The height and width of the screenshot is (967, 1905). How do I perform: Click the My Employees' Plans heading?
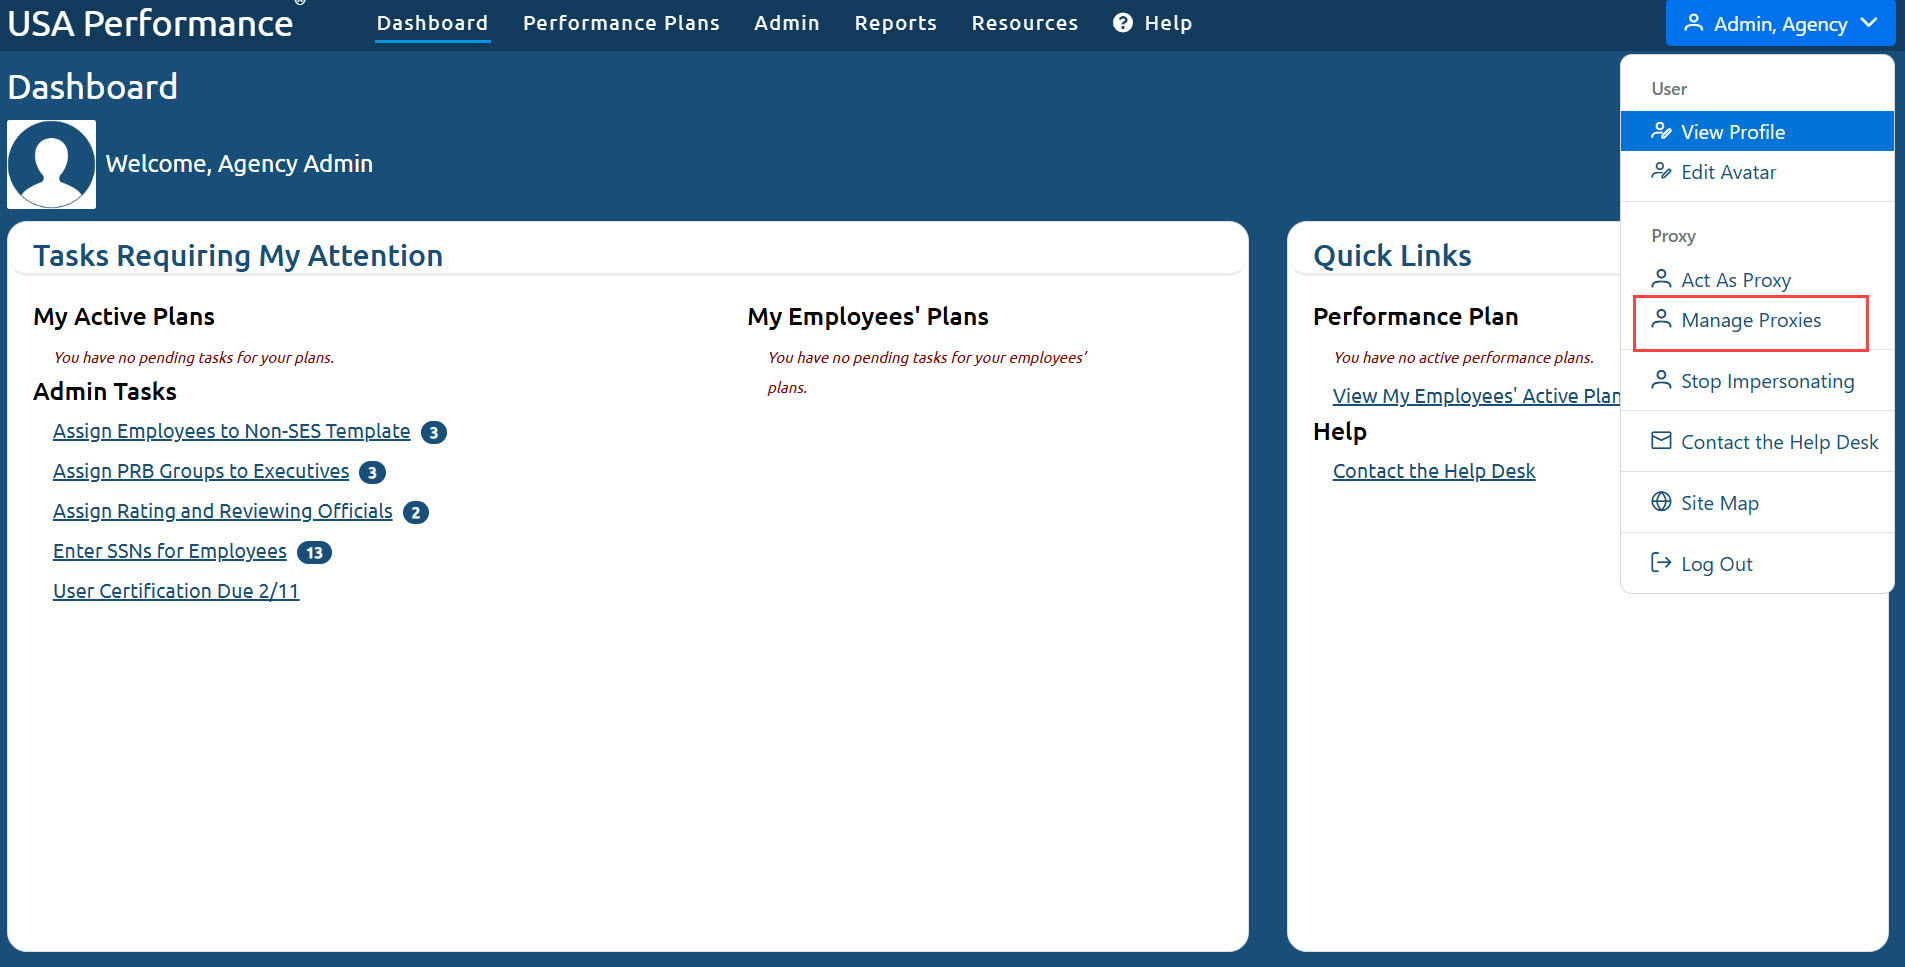point(868,317)
